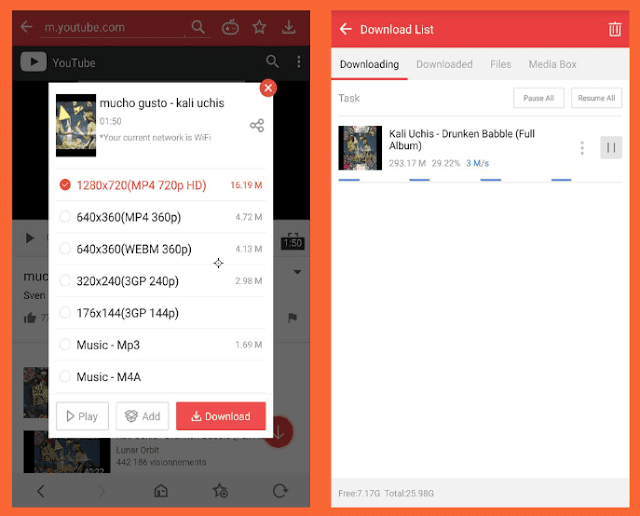
Task: Select 640x360 WEBM 360p option
Action: pos(161,249)
